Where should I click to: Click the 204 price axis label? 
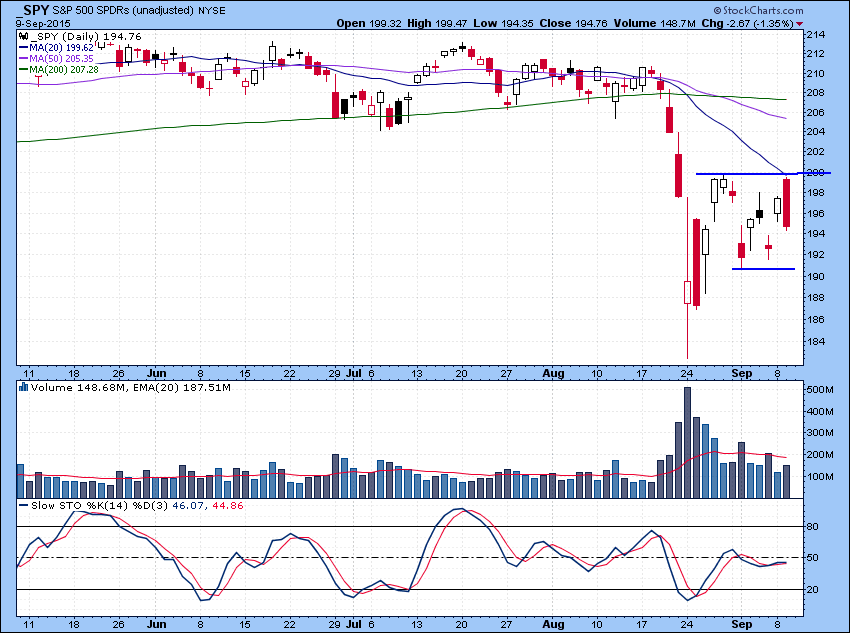point(816,132)
